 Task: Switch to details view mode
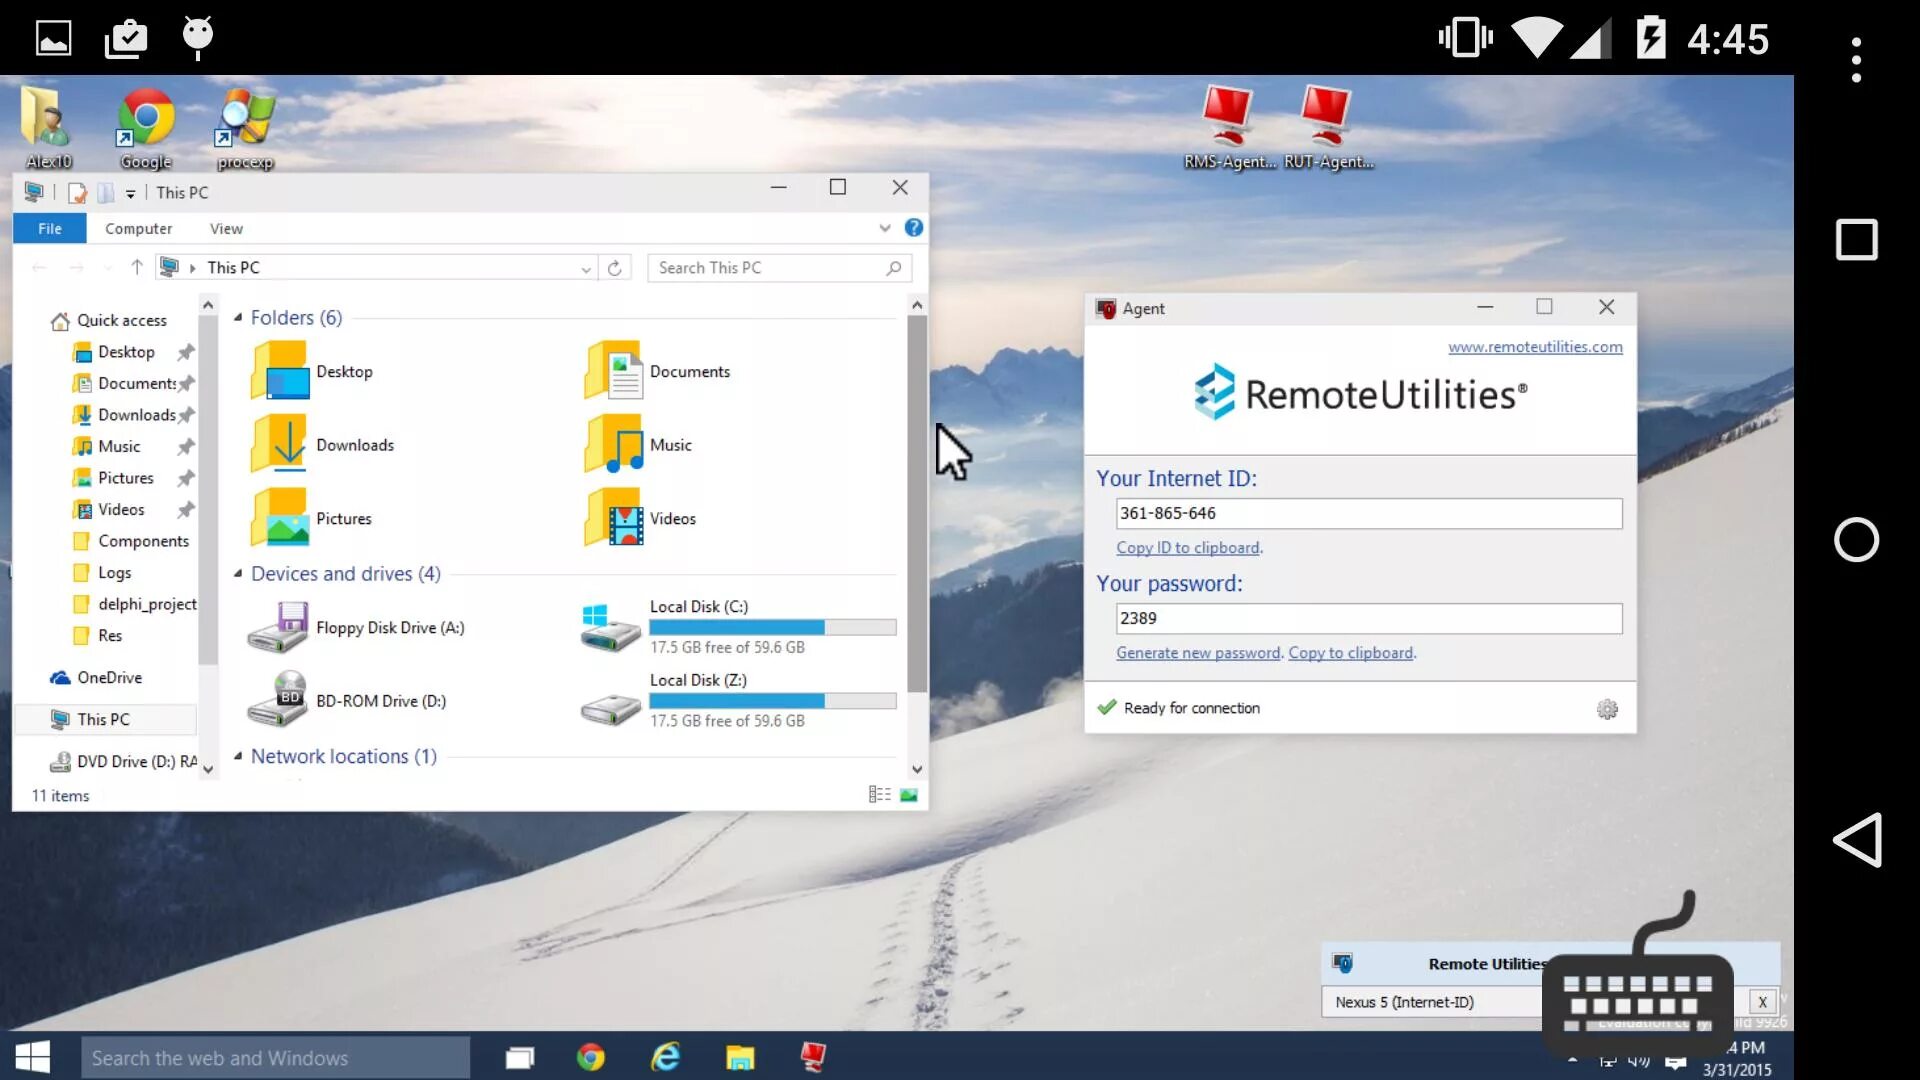tap(879, 795)
